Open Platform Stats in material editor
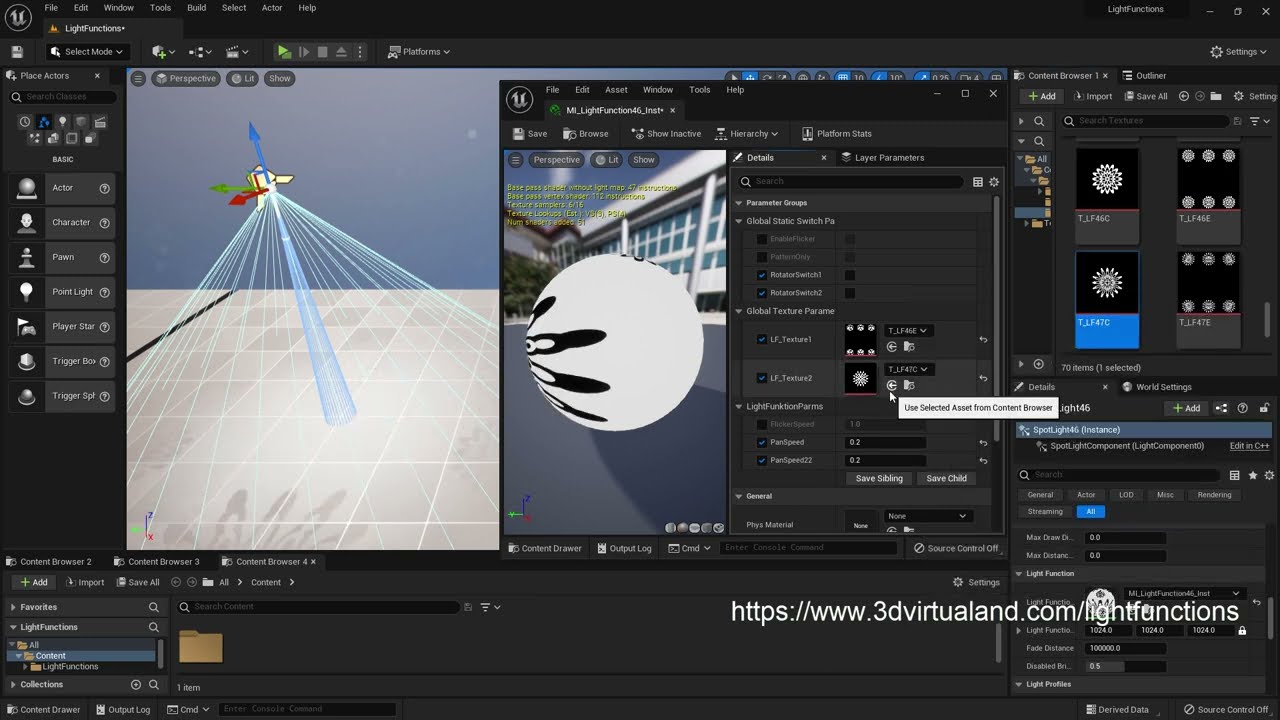The height and width of the screenshot is (720, 1280). click(x=837, y=134)
